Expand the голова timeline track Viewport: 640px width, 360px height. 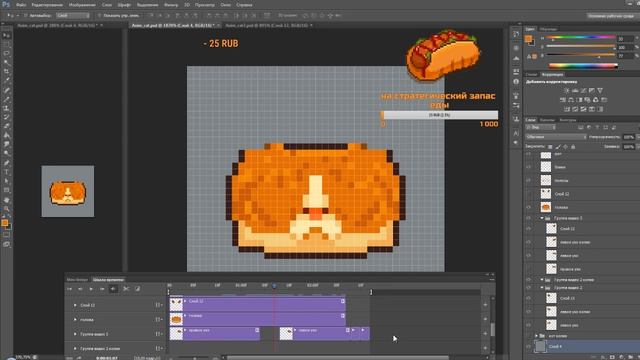tap(75, 320)
